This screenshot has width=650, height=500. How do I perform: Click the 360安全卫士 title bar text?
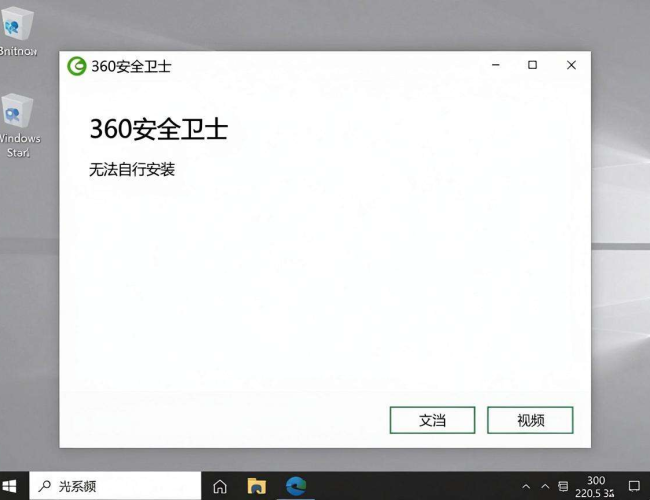pos(131,66)
